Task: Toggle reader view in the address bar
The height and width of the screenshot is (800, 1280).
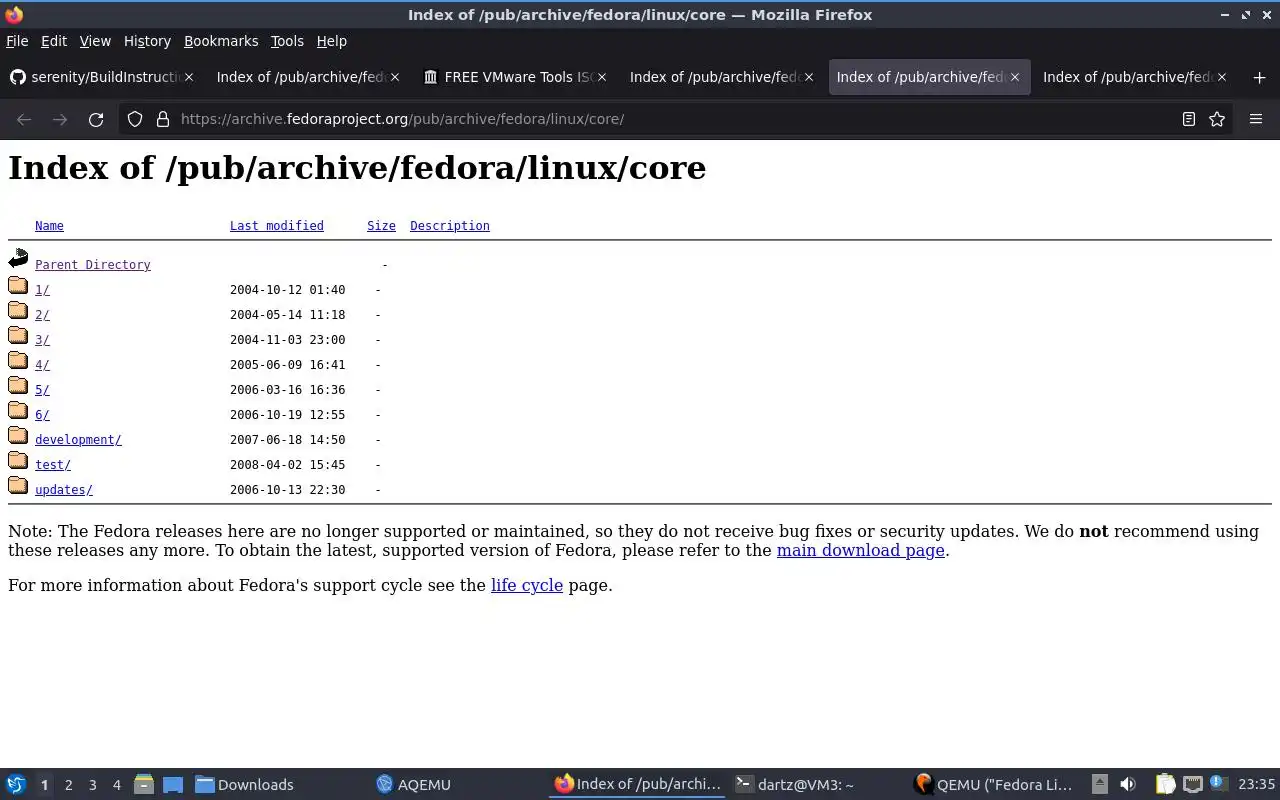Action: (1189, 119)
